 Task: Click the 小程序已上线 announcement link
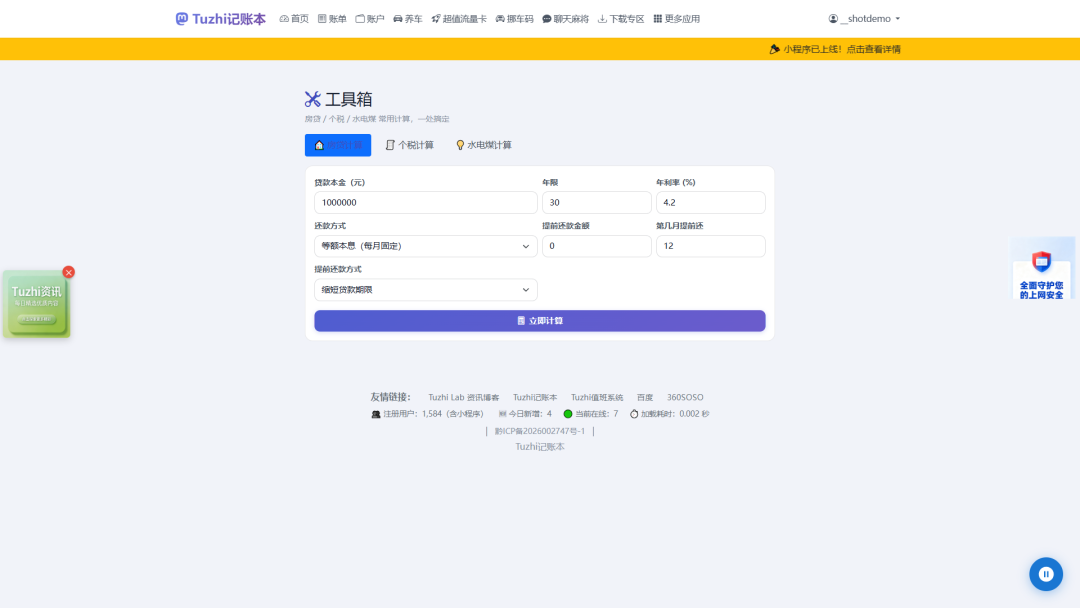click(x=835, y=49)
